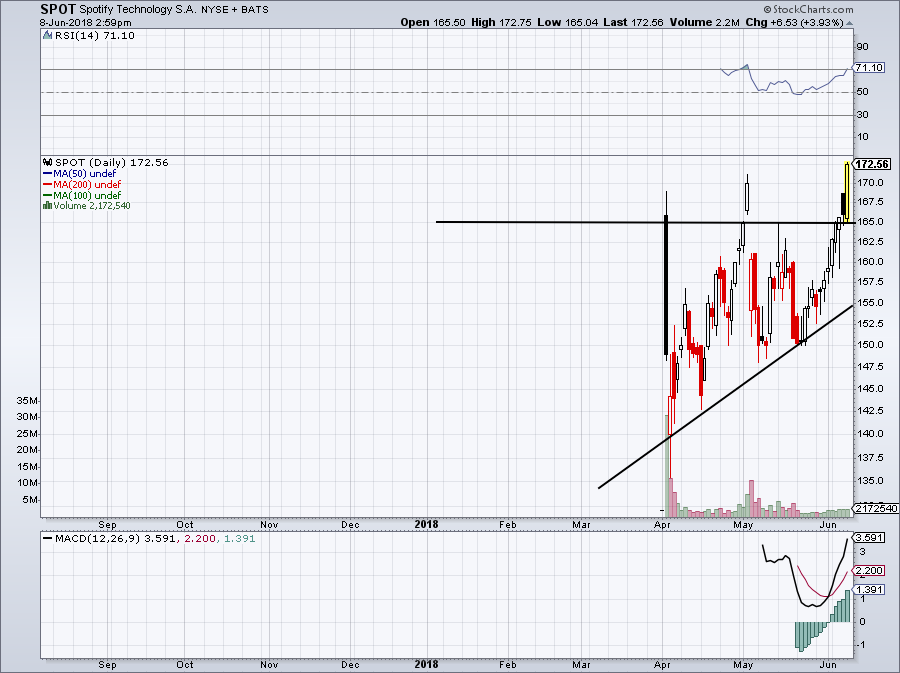Click the 2172540 volume value tag
Screen dimensions: 900x673
pyautogui.click(x=876, y=508)
